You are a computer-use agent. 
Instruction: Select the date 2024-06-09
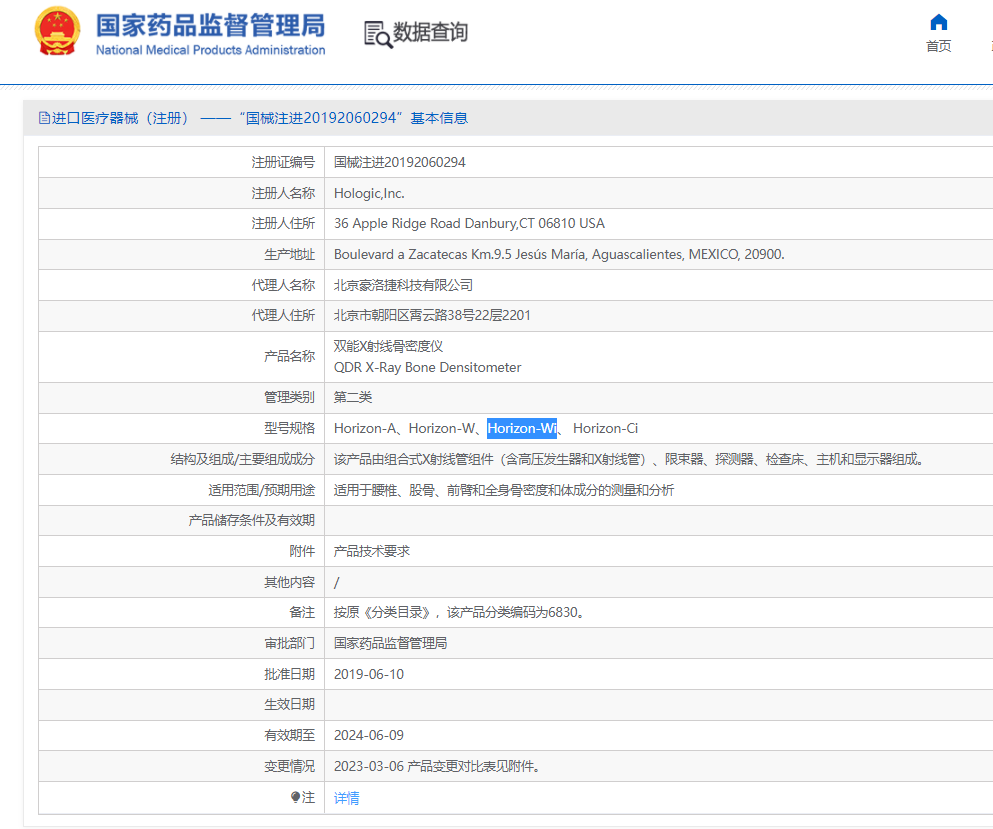click(x=369, y=735)
